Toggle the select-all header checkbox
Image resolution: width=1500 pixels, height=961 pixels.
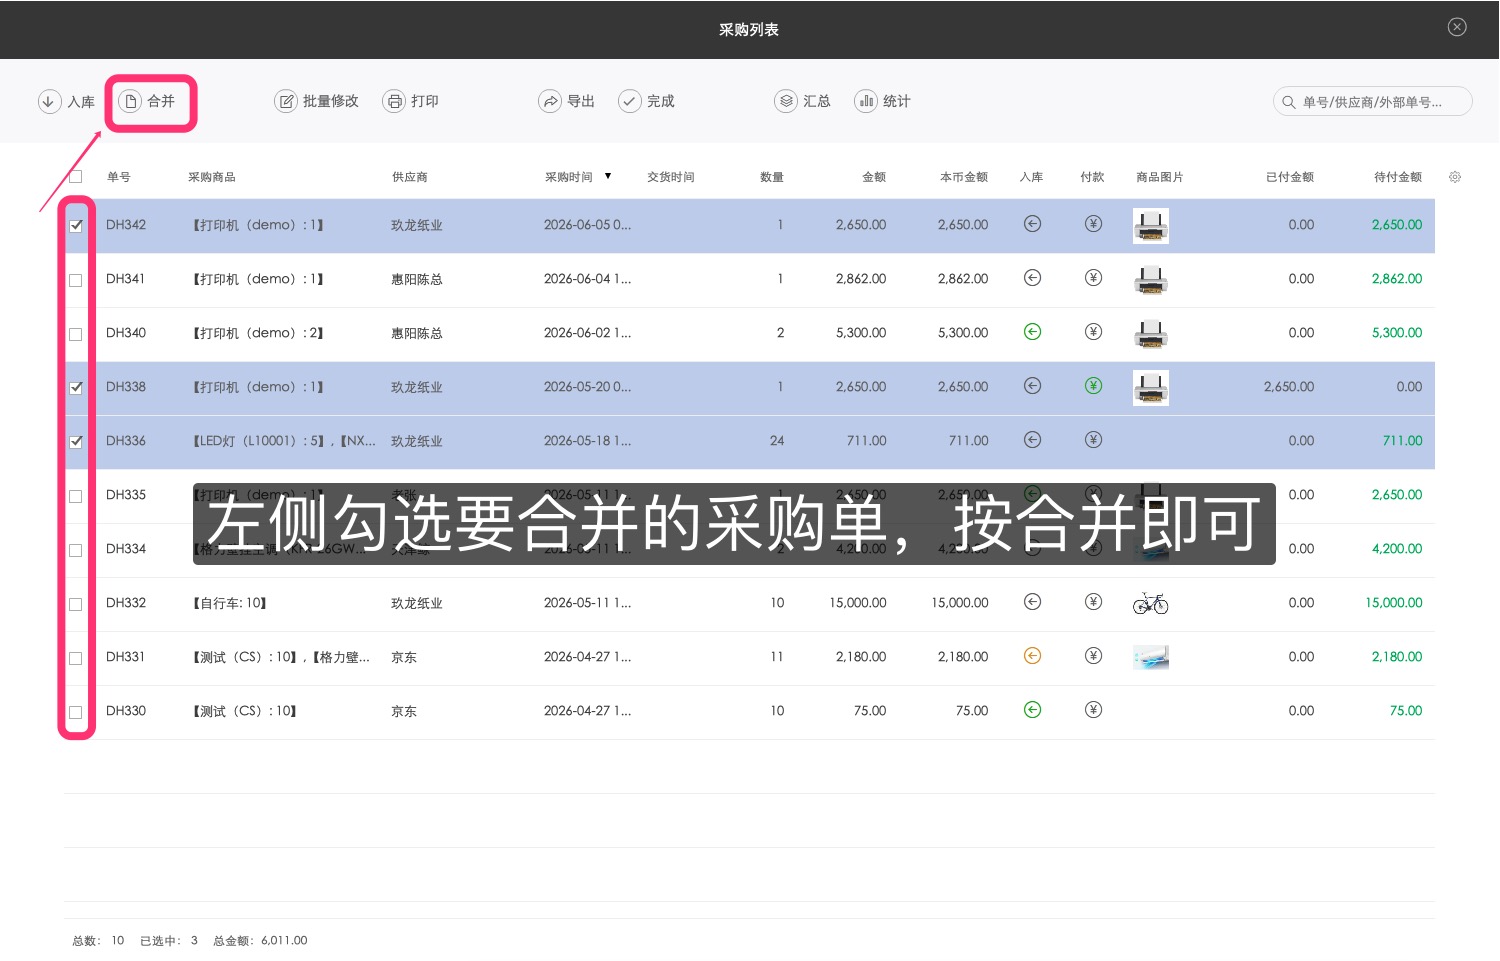pos(75,177)
